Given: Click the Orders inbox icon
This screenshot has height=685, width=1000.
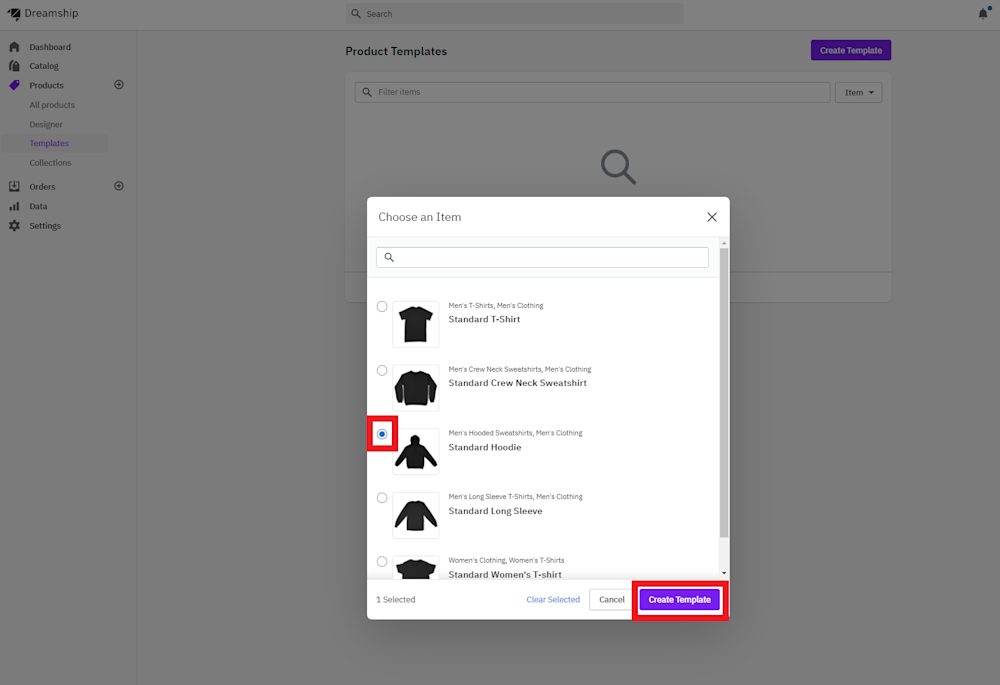Looking at the screenshot, I should (x=14, y=186).
